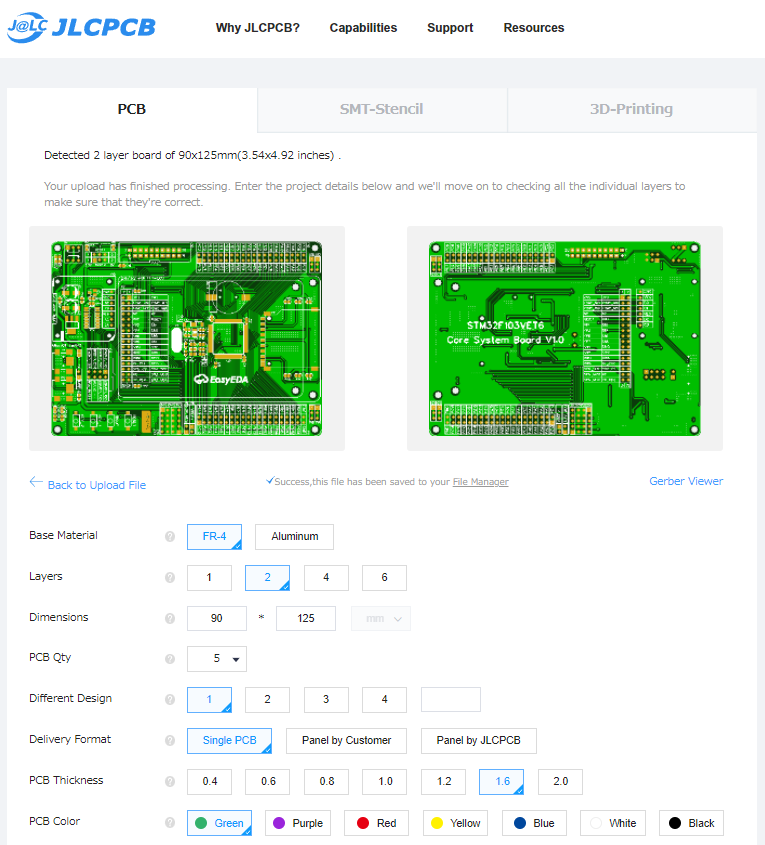
Task: Click the back arrow beside Upload File
Action: click(x=36, y=482)
